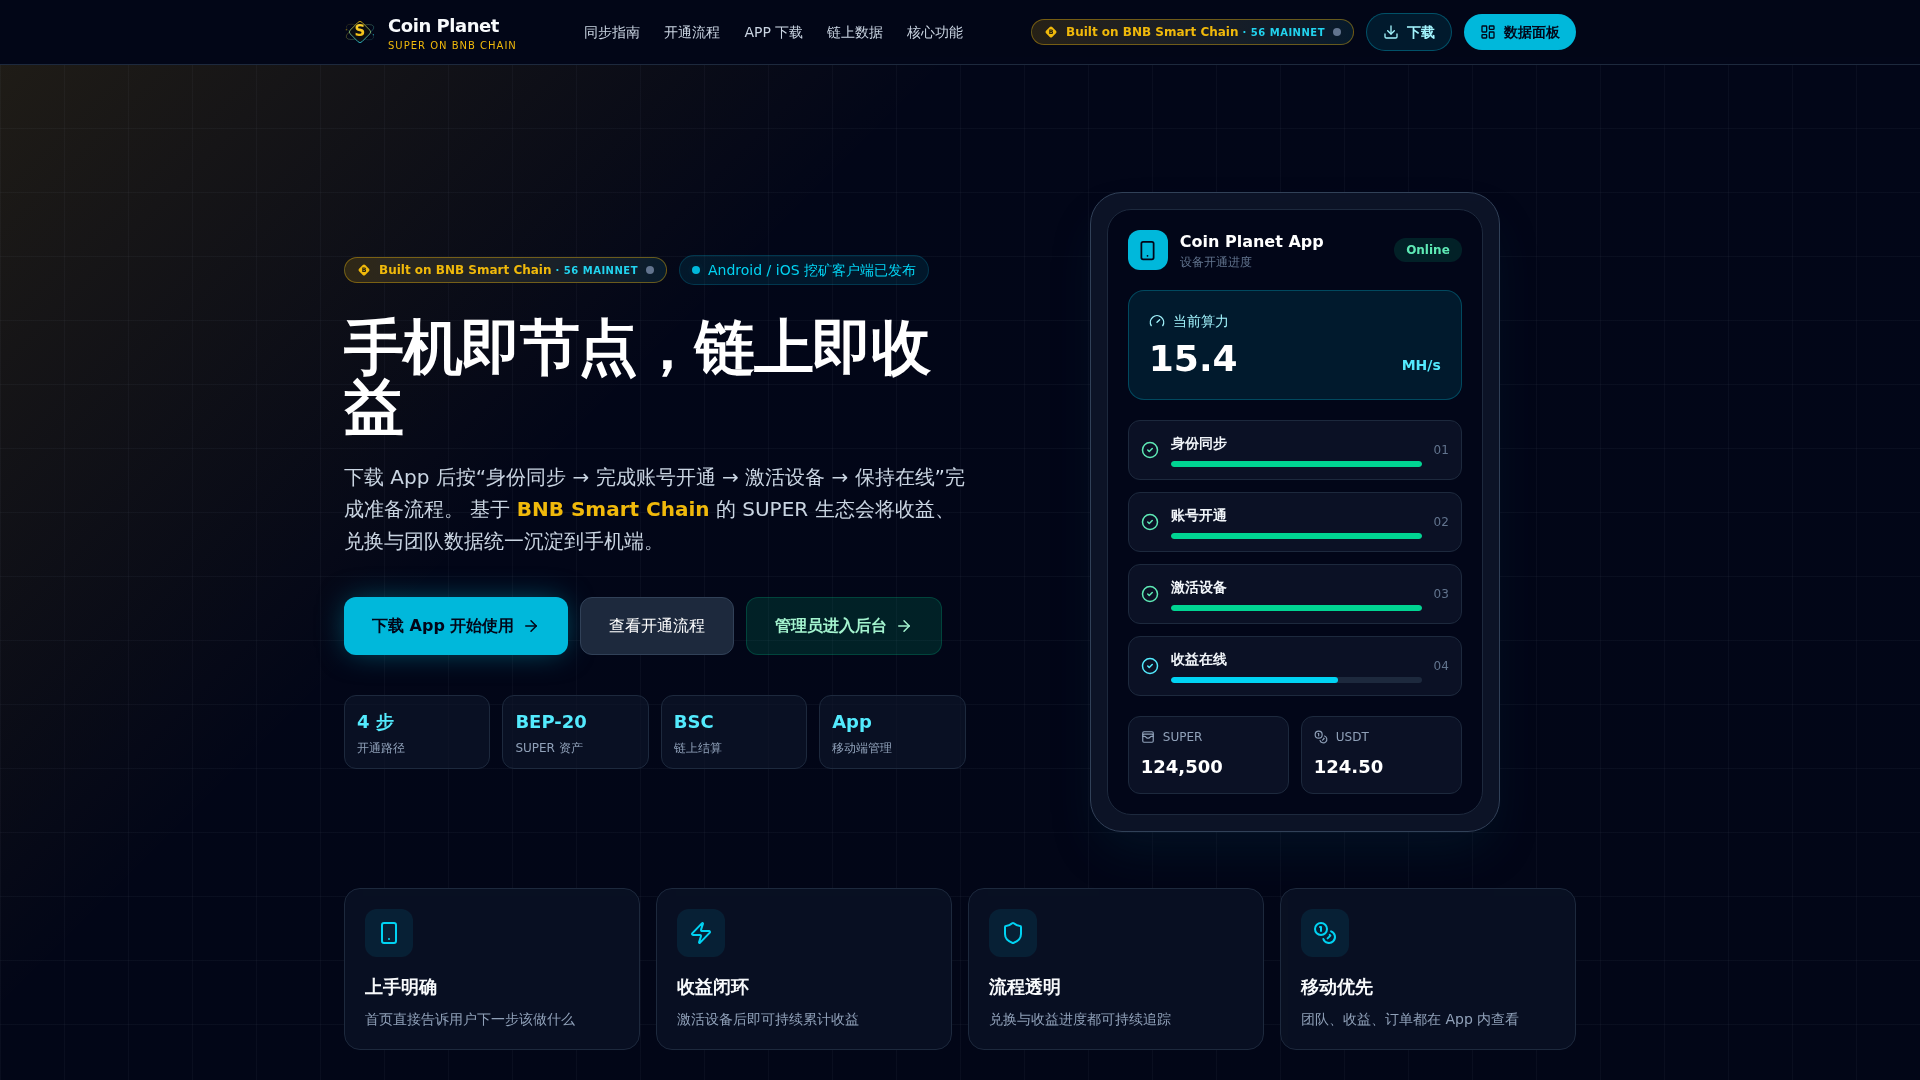Select 核心功能 nav item
1920x1080 pixels.
935,32
